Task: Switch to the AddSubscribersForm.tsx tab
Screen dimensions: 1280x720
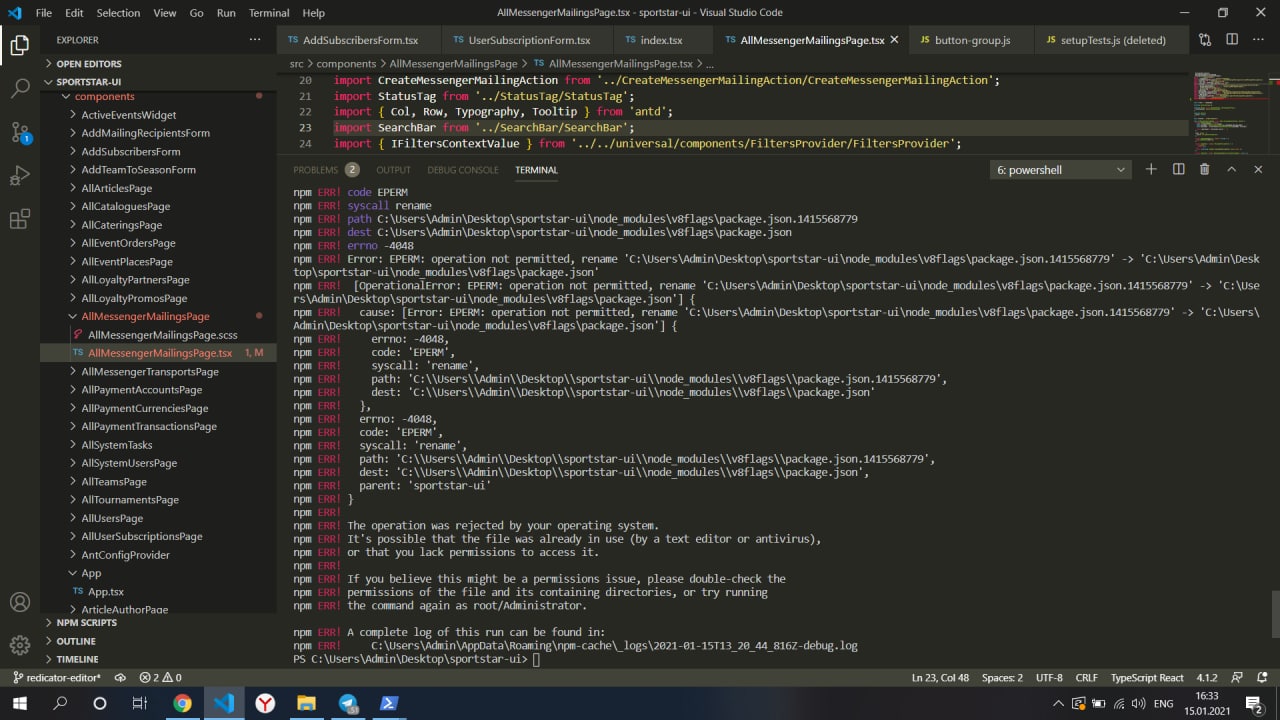Action: tap(359, 40)
